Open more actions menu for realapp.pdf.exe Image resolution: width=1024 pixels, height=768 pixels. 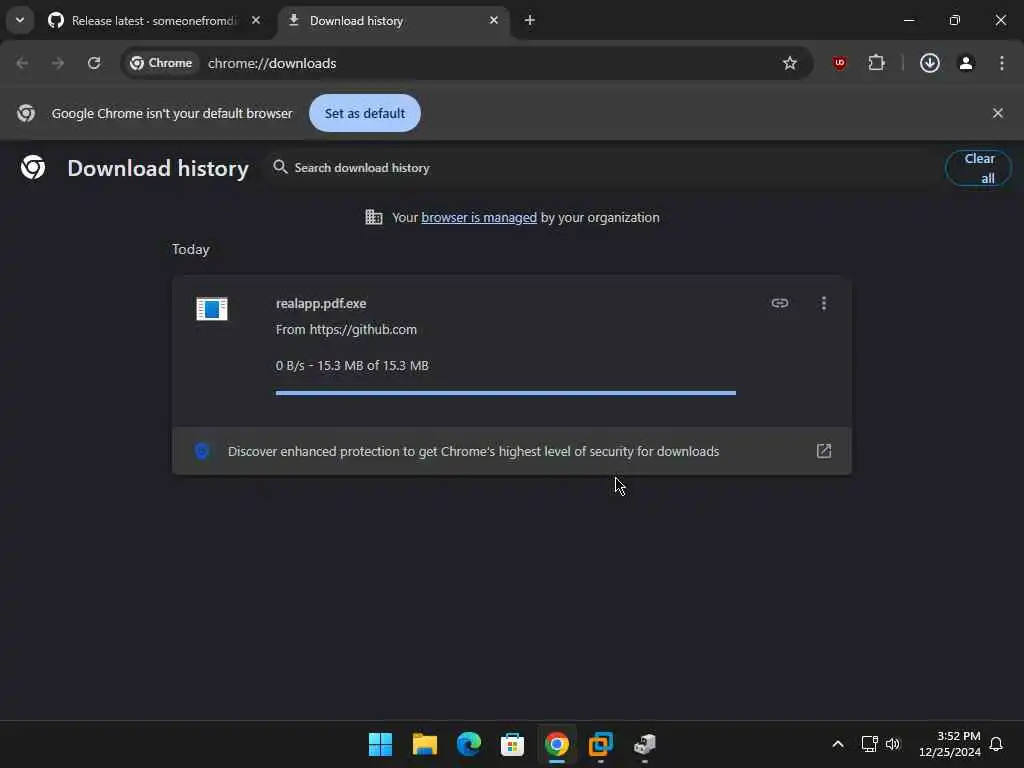coord(824,303)
